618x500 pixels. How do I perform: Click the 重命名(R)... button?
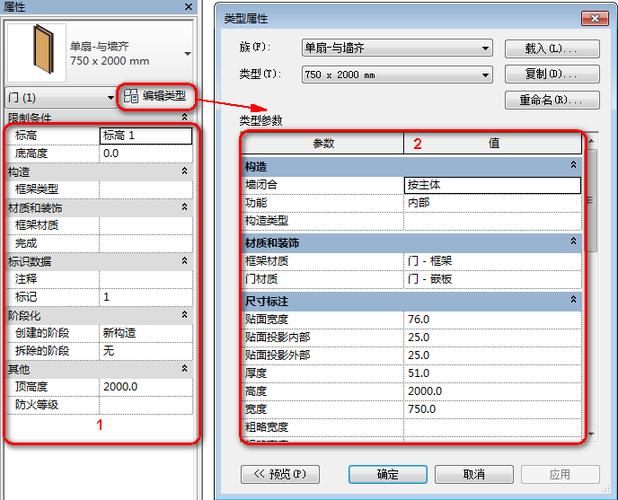point(552,100)
